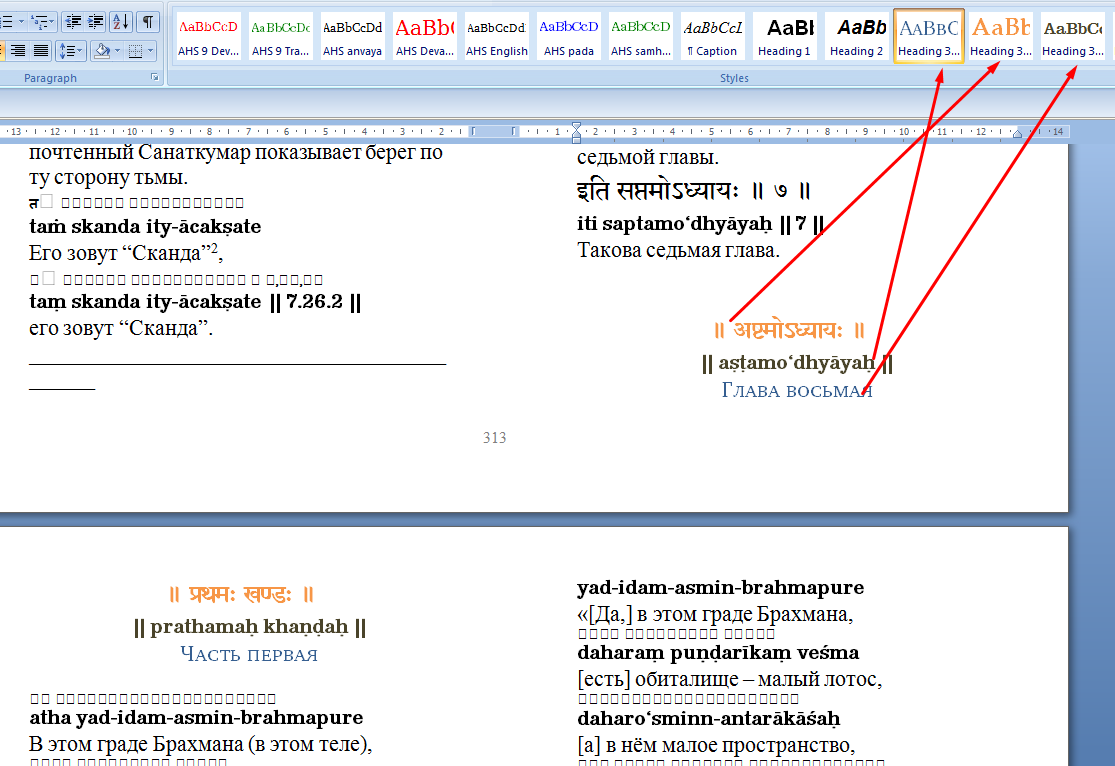Image resolution: width=1115 pixels, height=766 pixels.
Task: Apply the AHS 9 Dev... style
Action: click(x=208, y=36)
